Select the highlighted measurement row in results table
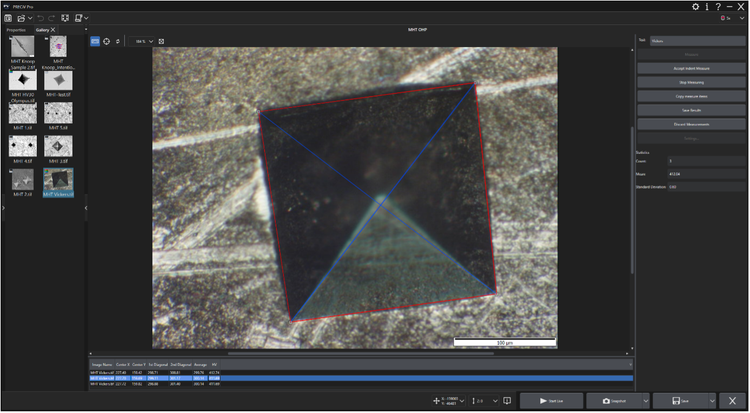 click(x=360, y=378)
